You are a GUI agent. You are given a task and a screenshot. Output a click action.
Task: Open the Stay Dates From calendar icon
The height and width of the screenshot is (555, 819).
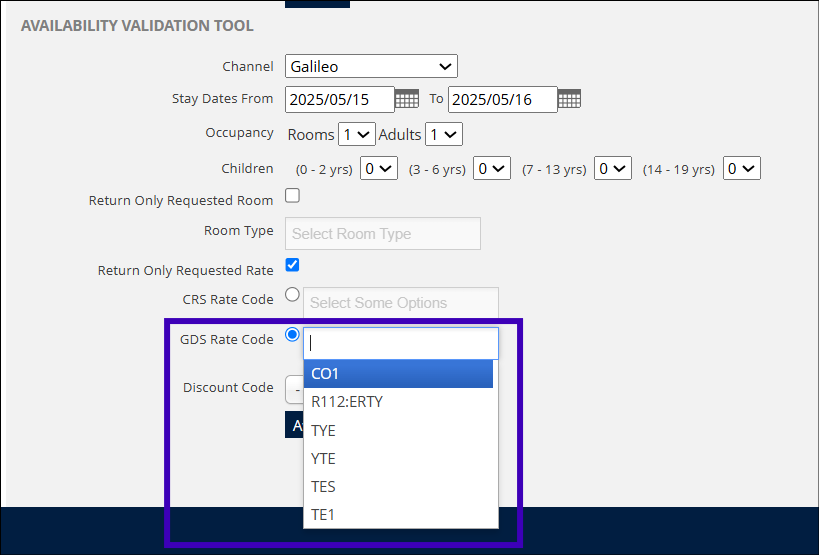[406, 99]
